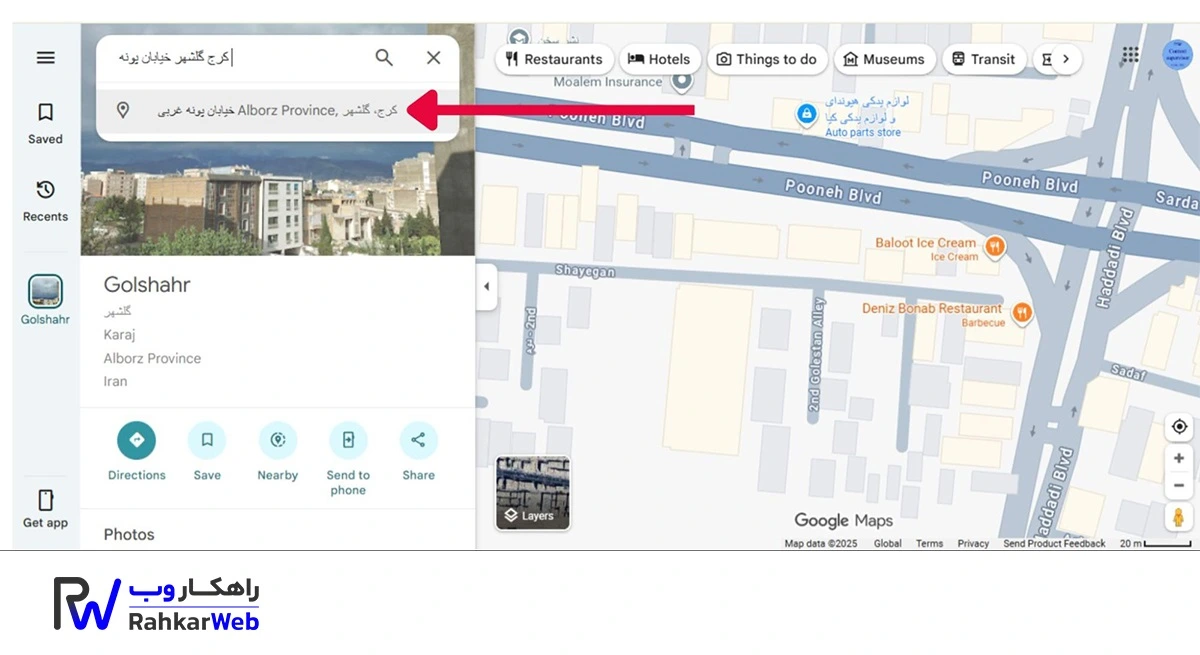
Task: Show more category chips arrow
Action: click(1066, 59)
